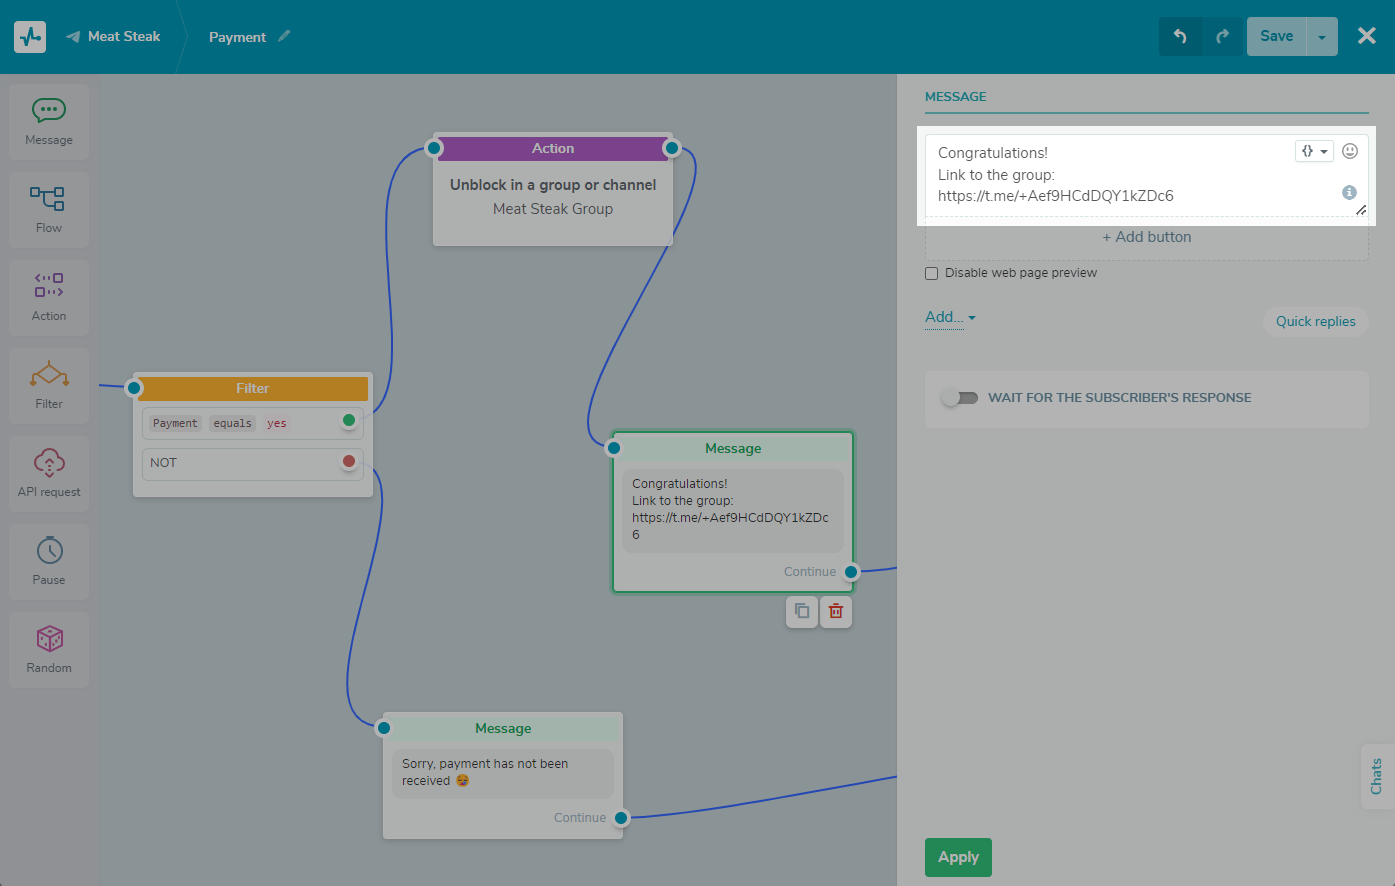The height and width of the screenshot is (886, 1395).
Task: Select the Filter block header
Action: click(253, 388)
